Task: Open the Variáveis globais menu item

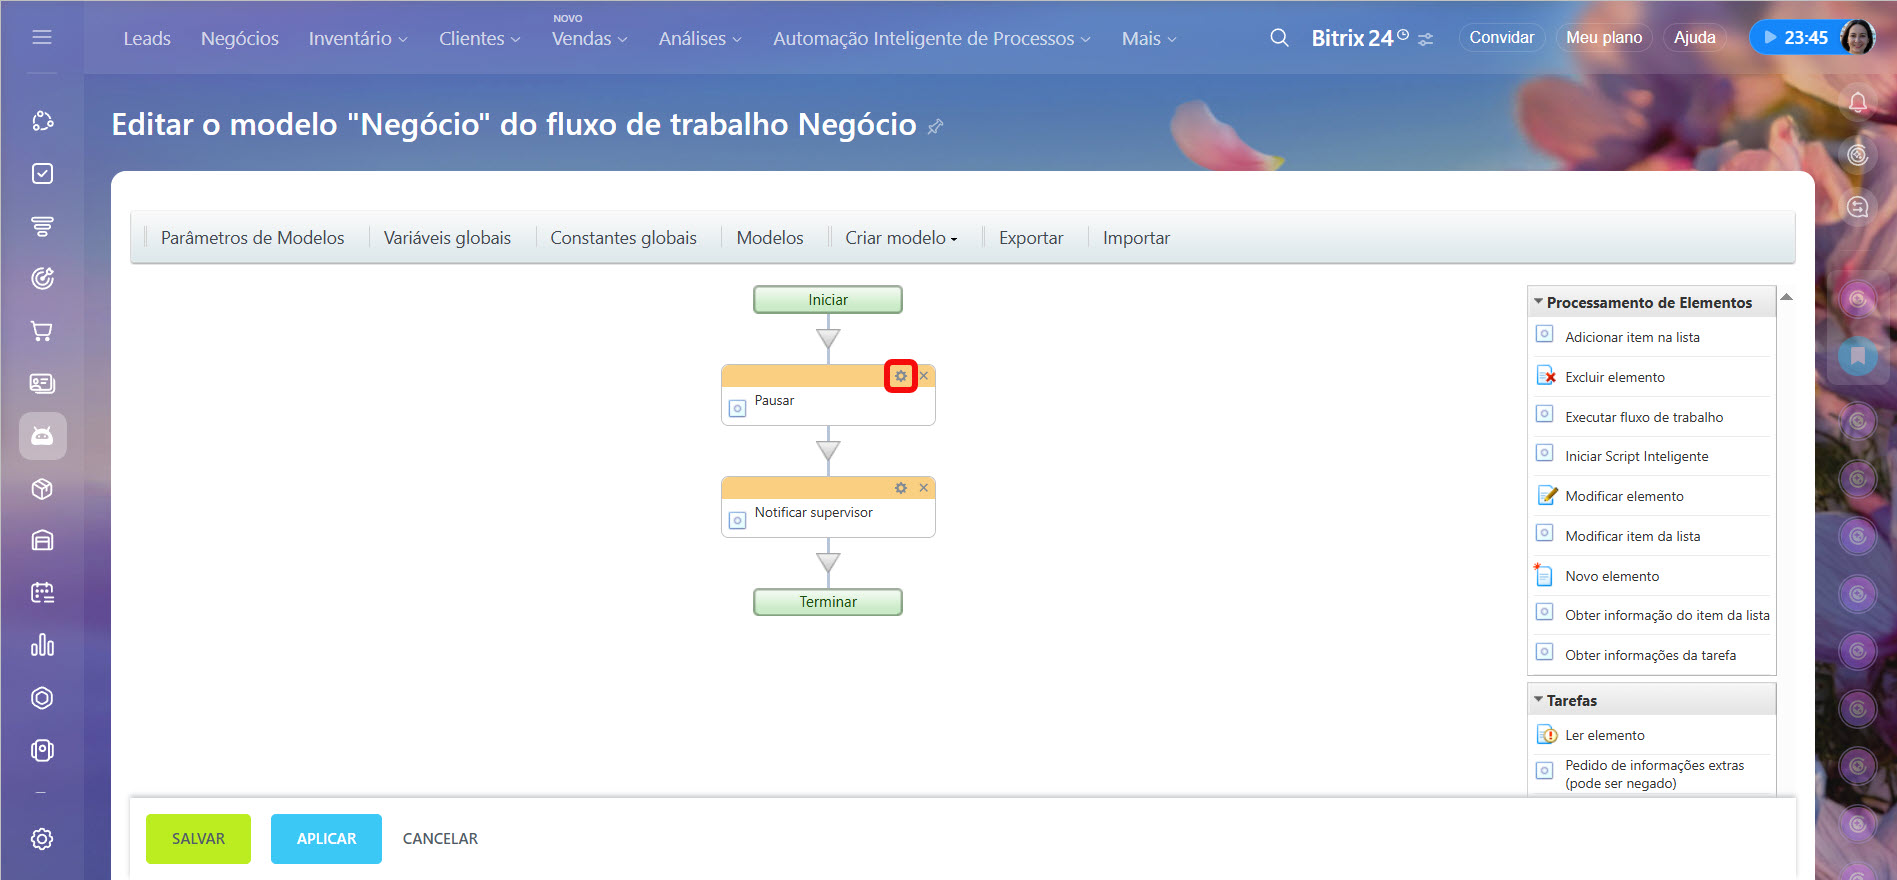Action: coord(447,238)
